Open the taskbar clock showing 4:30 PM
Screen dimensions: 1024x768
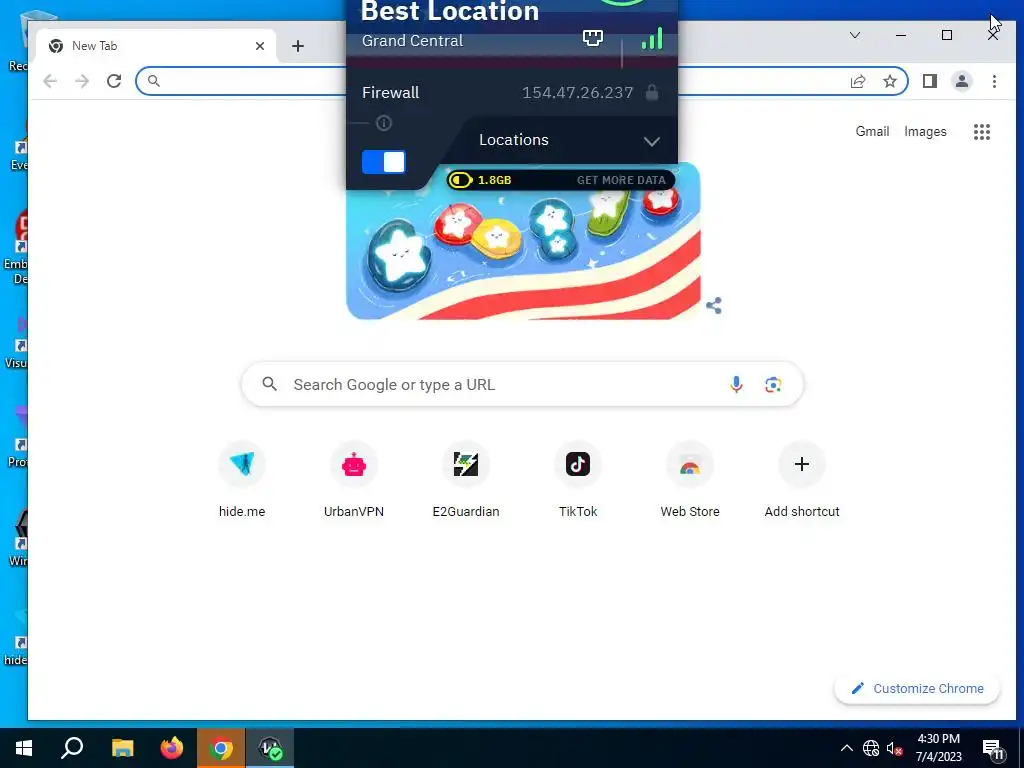coord(938,748)
